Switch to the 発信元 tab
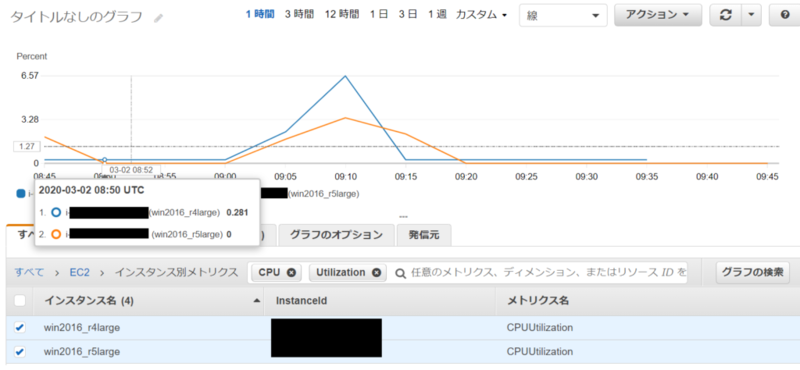This screenshot has width=800, height=370. pos(424,235)
